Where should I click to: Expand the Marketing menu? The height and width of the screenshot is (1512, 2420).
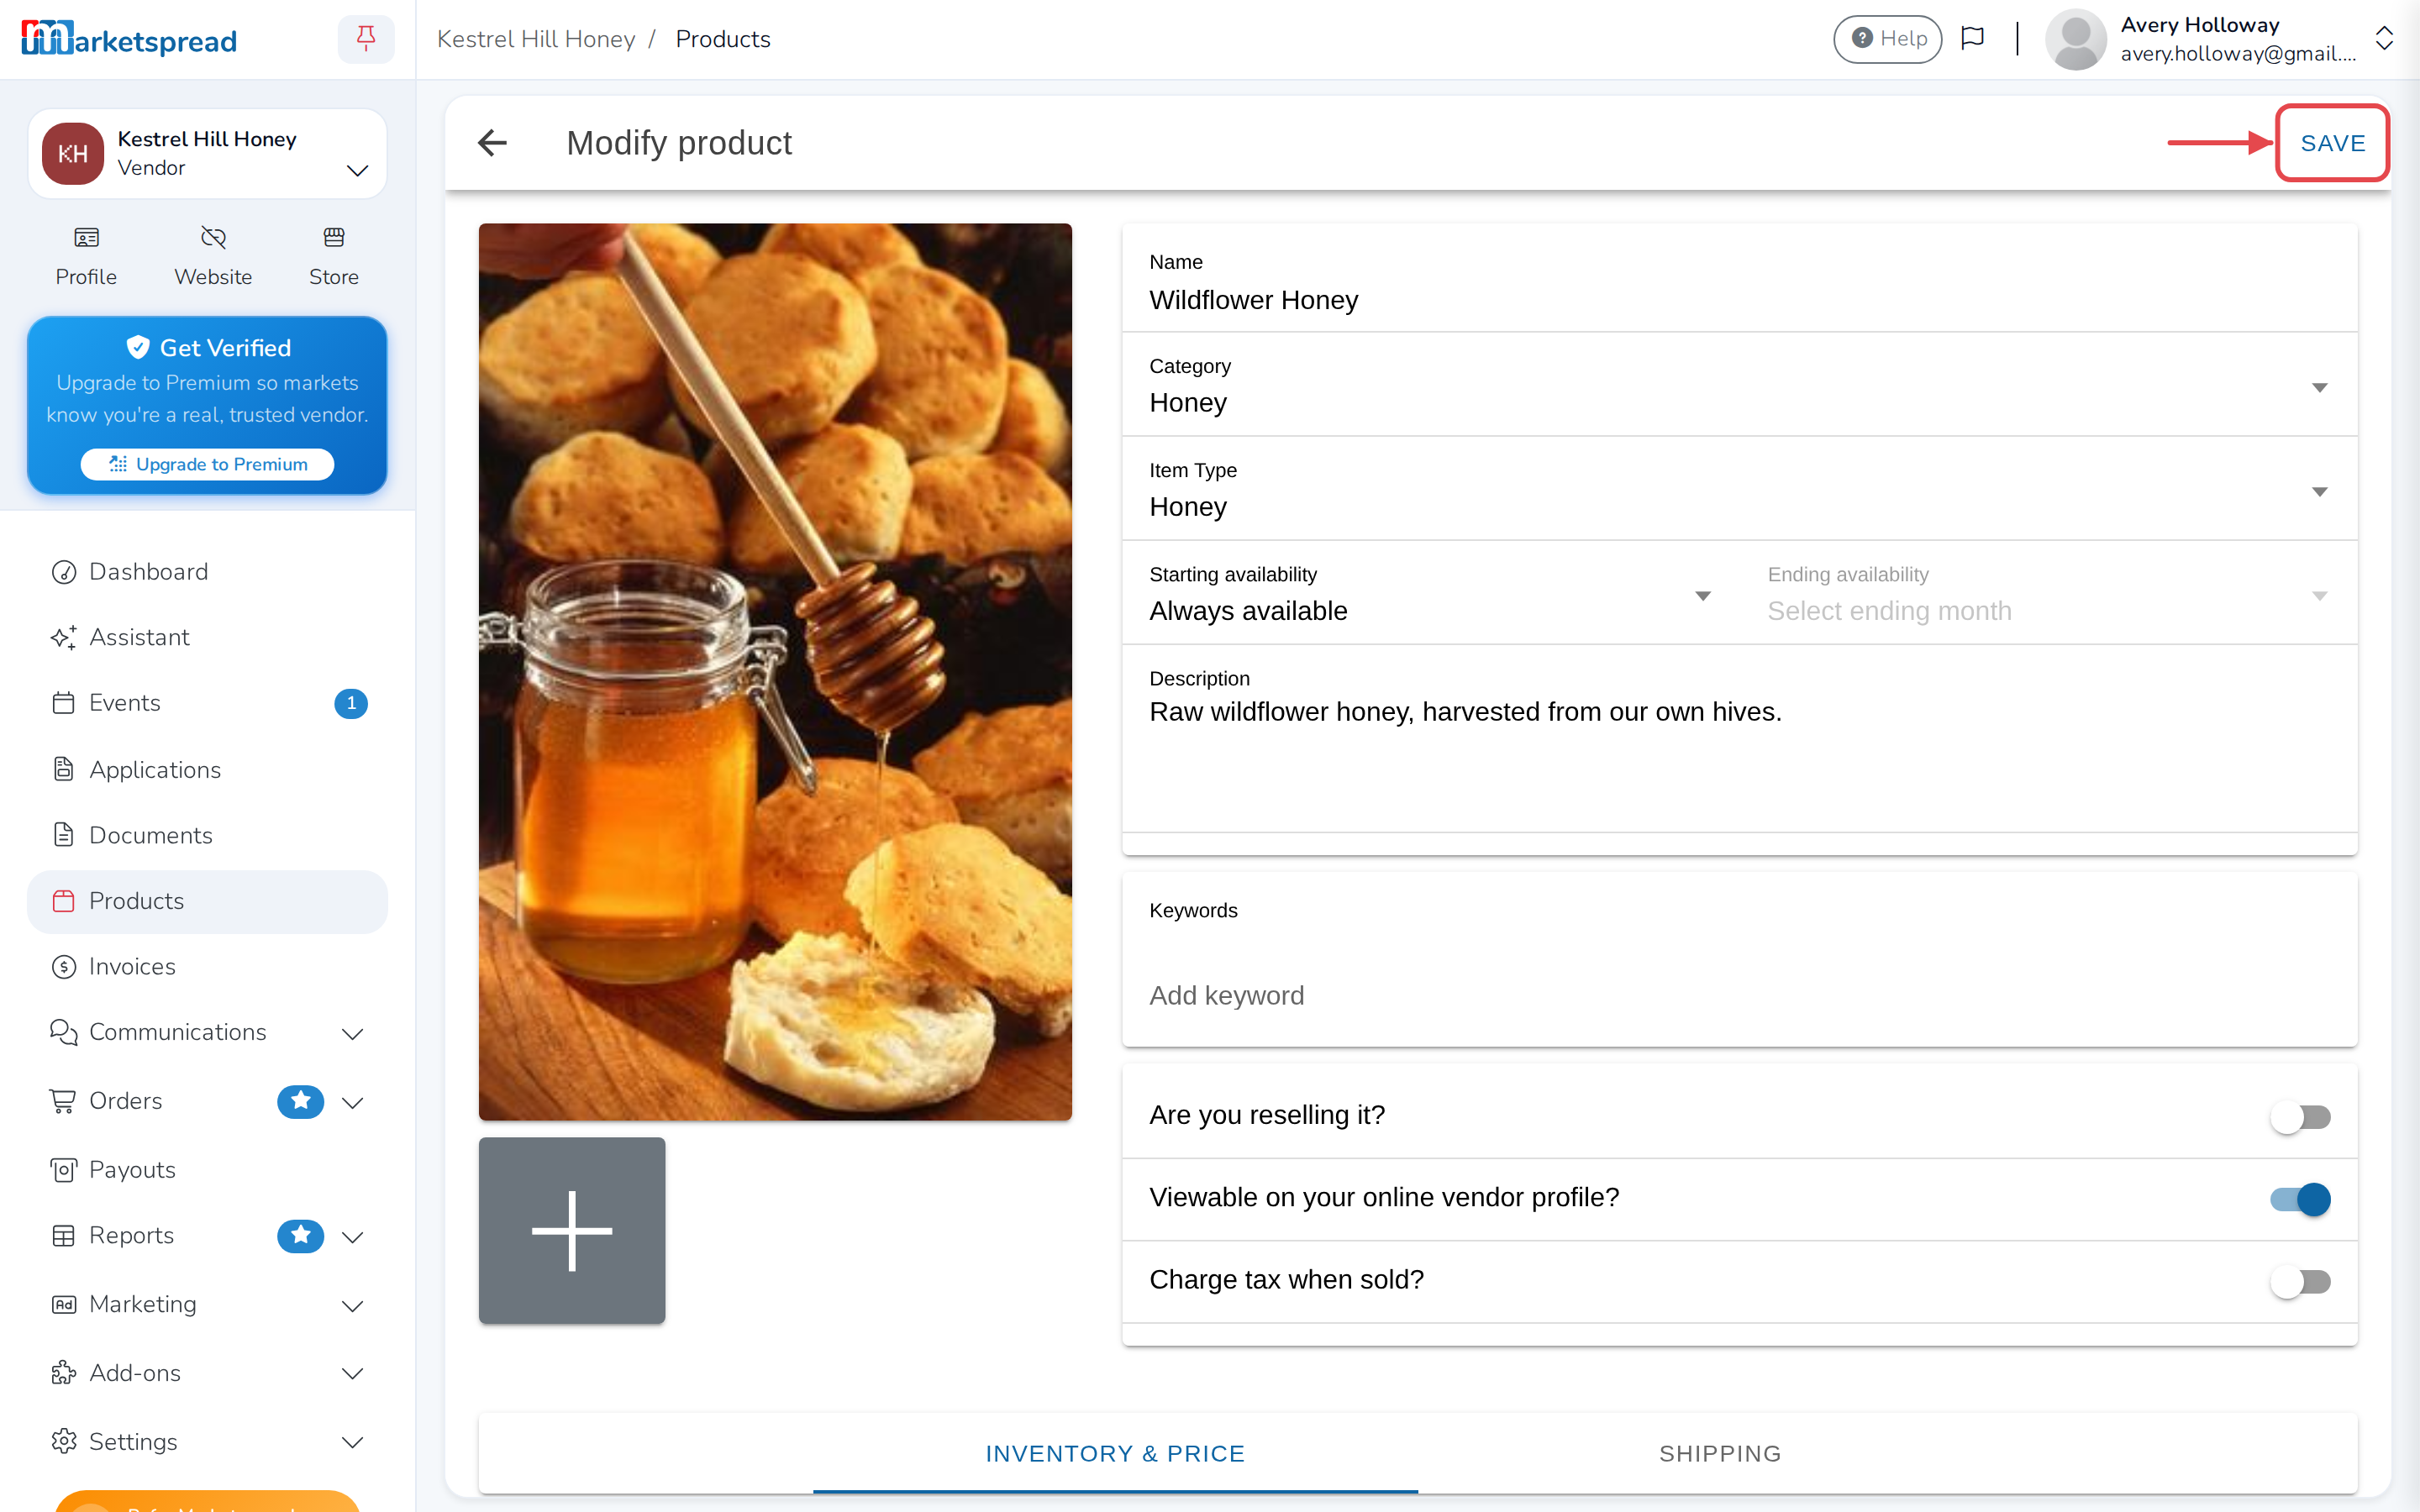[x=207, y=1304]
